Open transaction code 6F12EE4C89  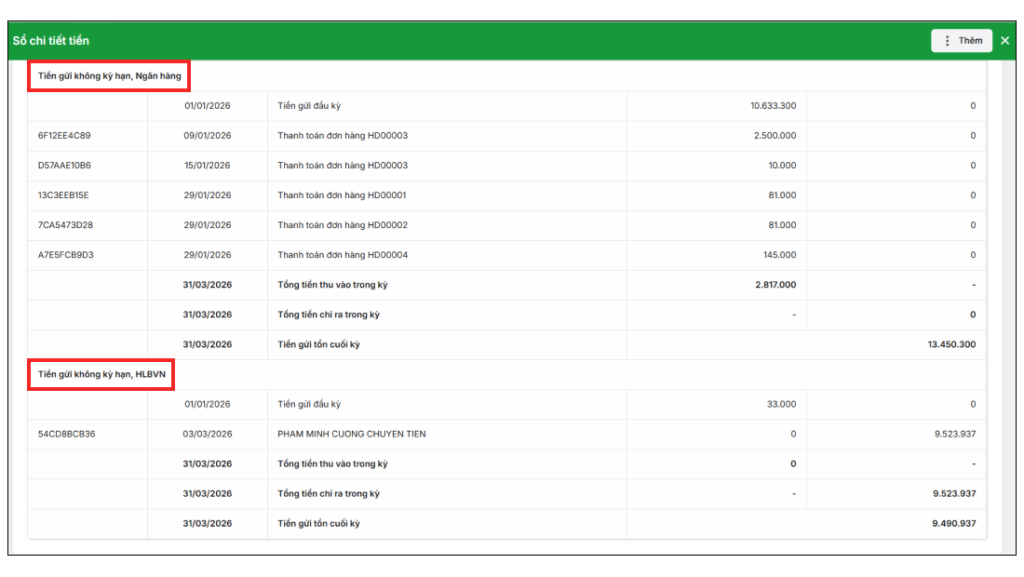pyautogui.click(x=64, y=136)
